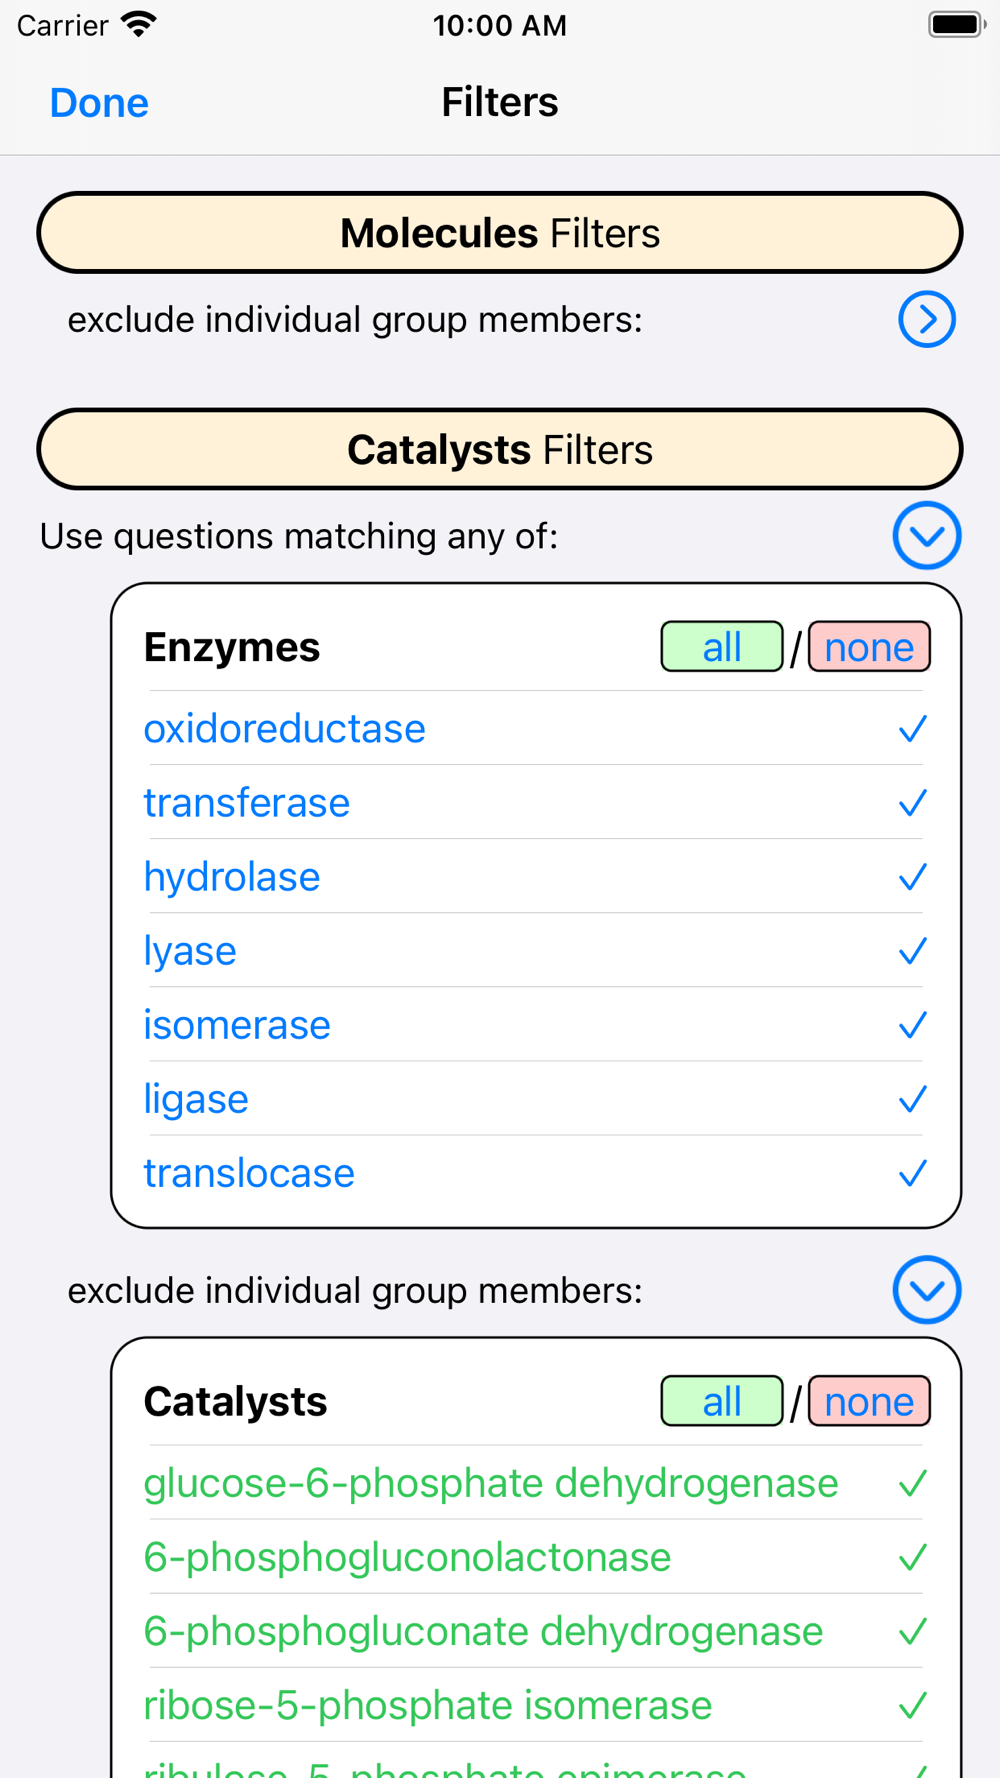Image resolution: width=1000 pixels, height=1778 pixels.
Task: Uncheck the transferase enzyme
Action: pos(535,803)
